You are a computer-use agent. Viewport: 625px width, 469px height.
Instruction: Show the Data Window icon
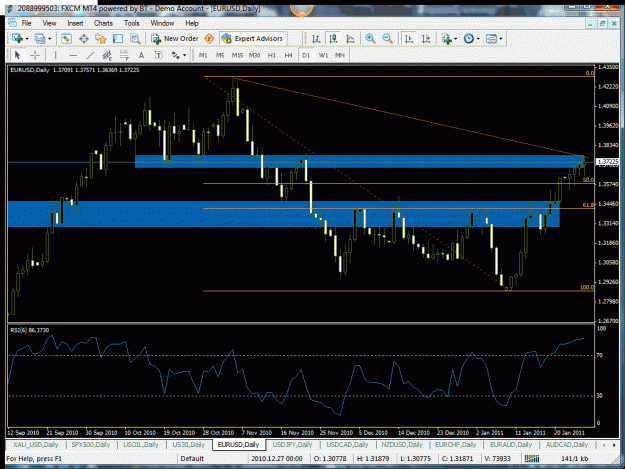pyautogui.click(x=84, y=39)
